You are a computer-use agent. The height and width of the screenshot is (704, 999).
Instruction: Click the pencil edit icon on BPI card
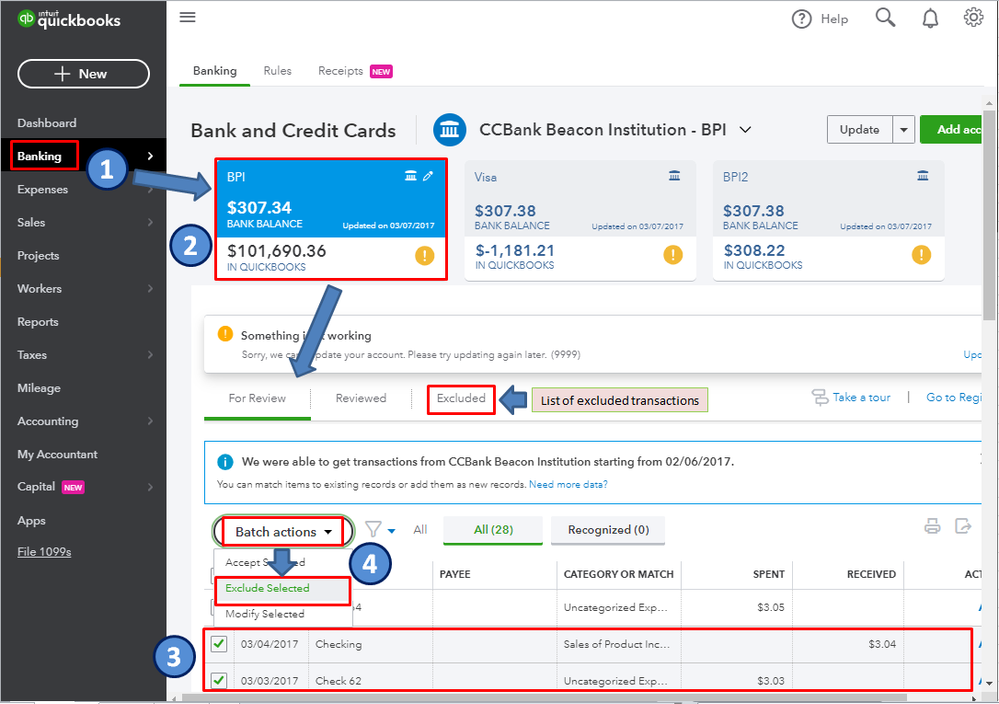428,176
